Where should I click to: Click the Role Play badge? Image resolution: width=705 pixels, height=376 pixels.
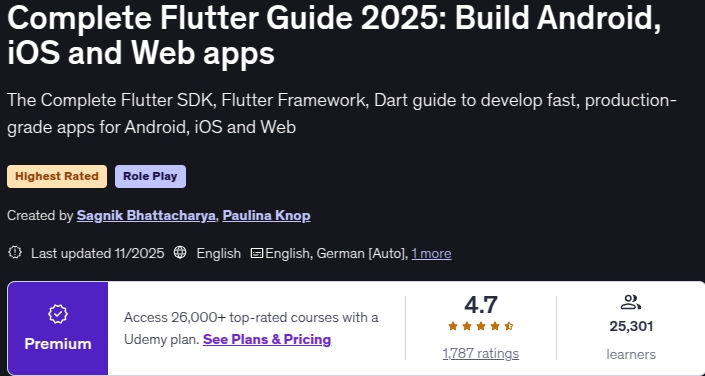150,176
